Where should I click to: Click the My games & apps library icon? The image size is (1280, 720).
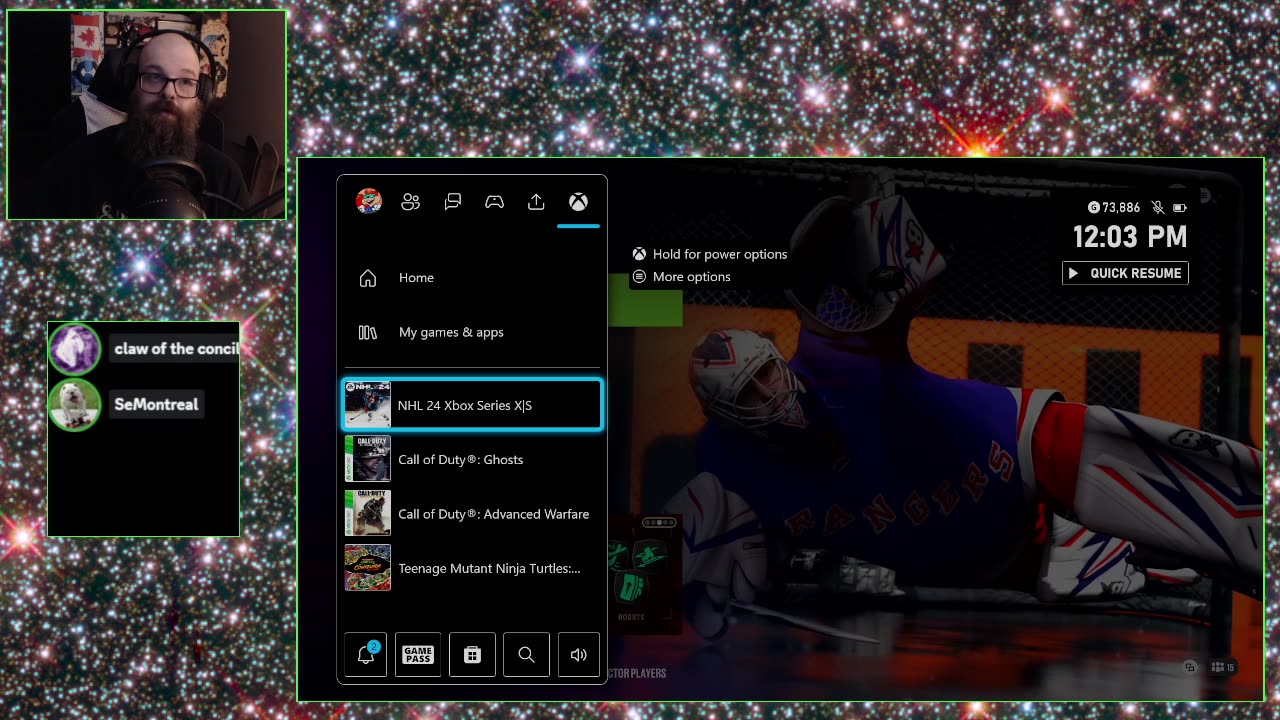coord(368,332)
